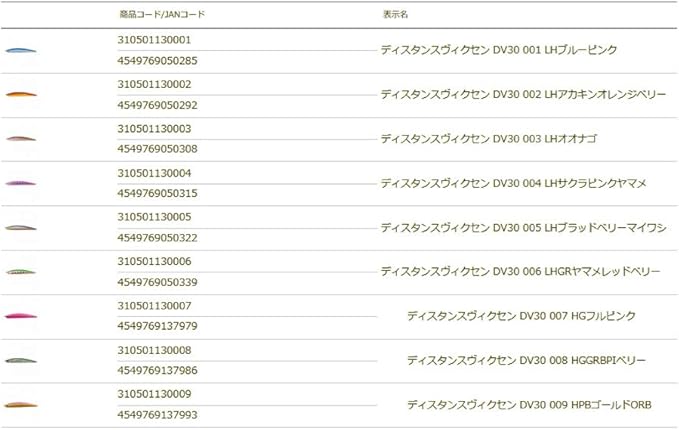The width and height of the screenshot is (679, 430).
Task: Click the blue-pink lure thumbnail for DV30 001
Action: coord(20,50)
